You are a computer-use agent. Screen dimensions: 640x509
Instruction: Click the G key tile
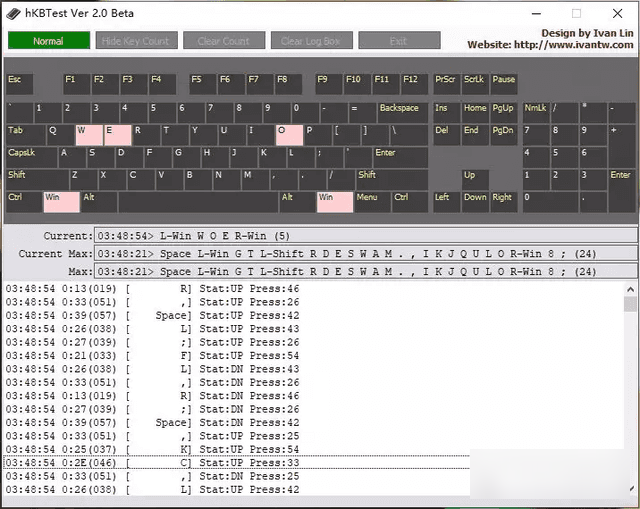point(186,158)
